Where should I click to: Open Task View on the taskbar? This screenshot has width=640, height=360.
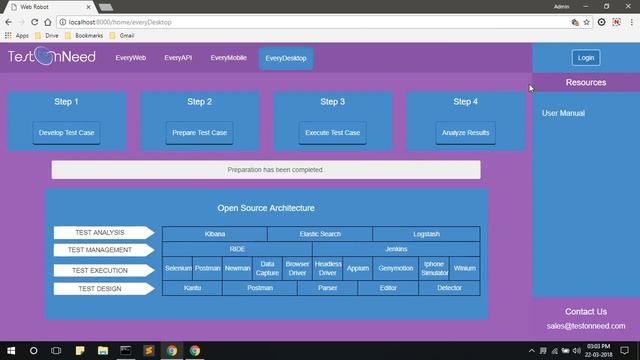tap(56, 351)
